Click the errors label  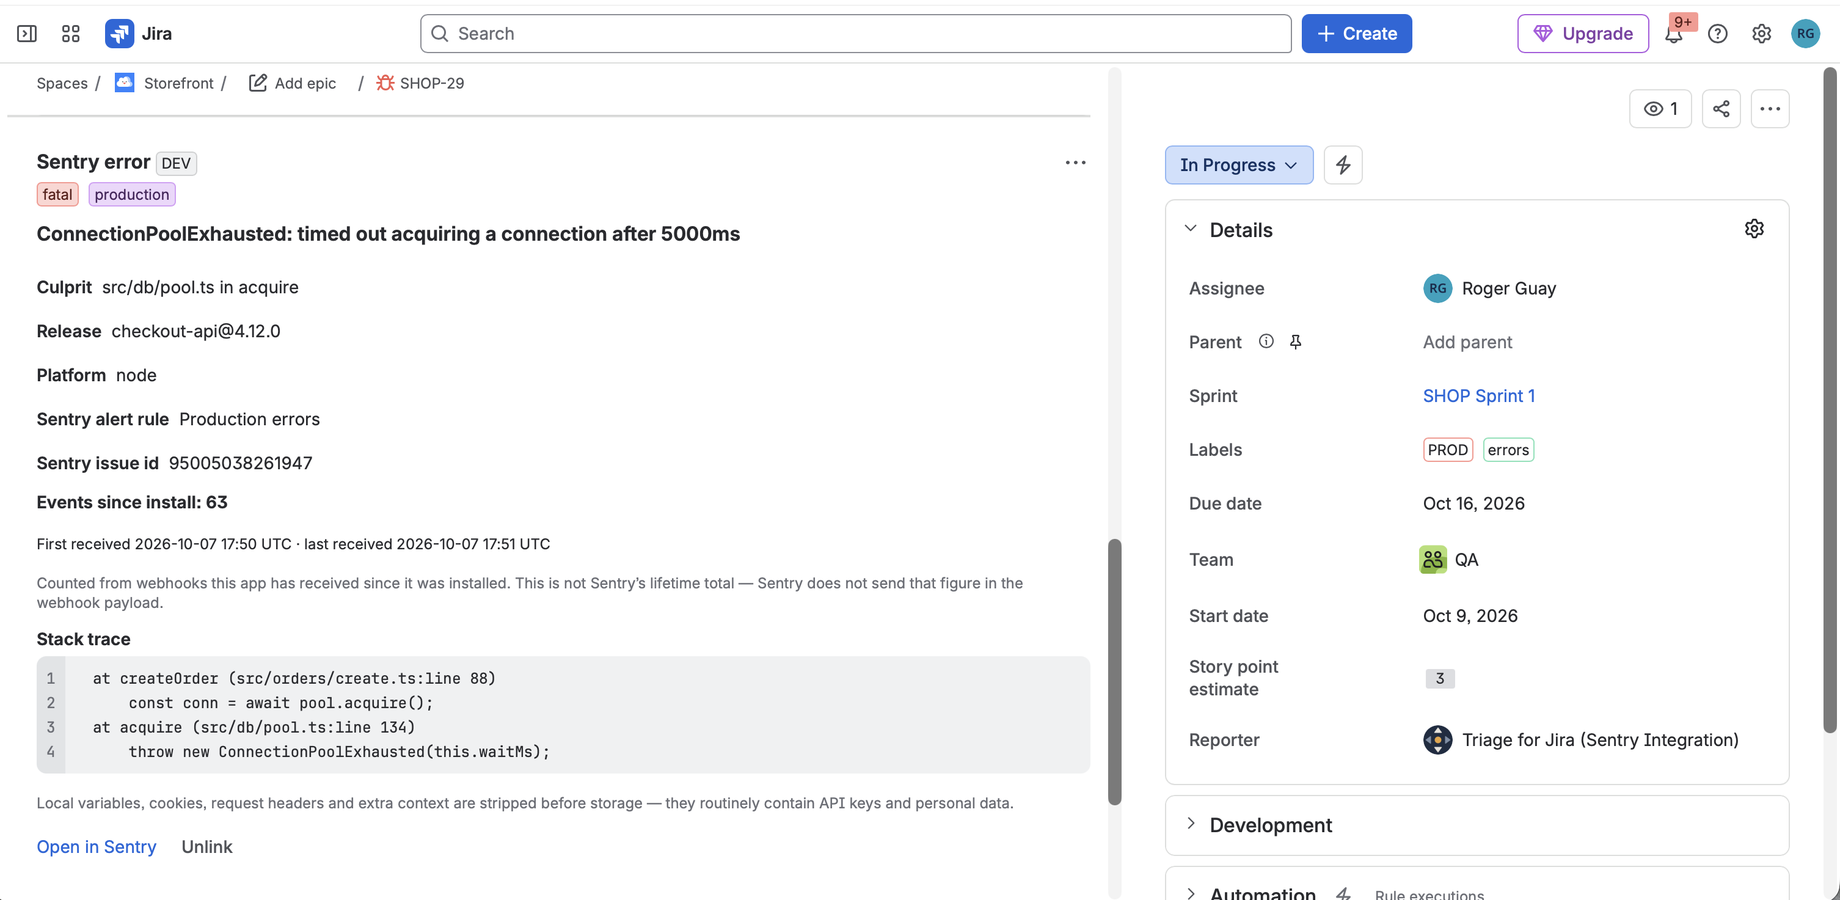pos(1508,450)
